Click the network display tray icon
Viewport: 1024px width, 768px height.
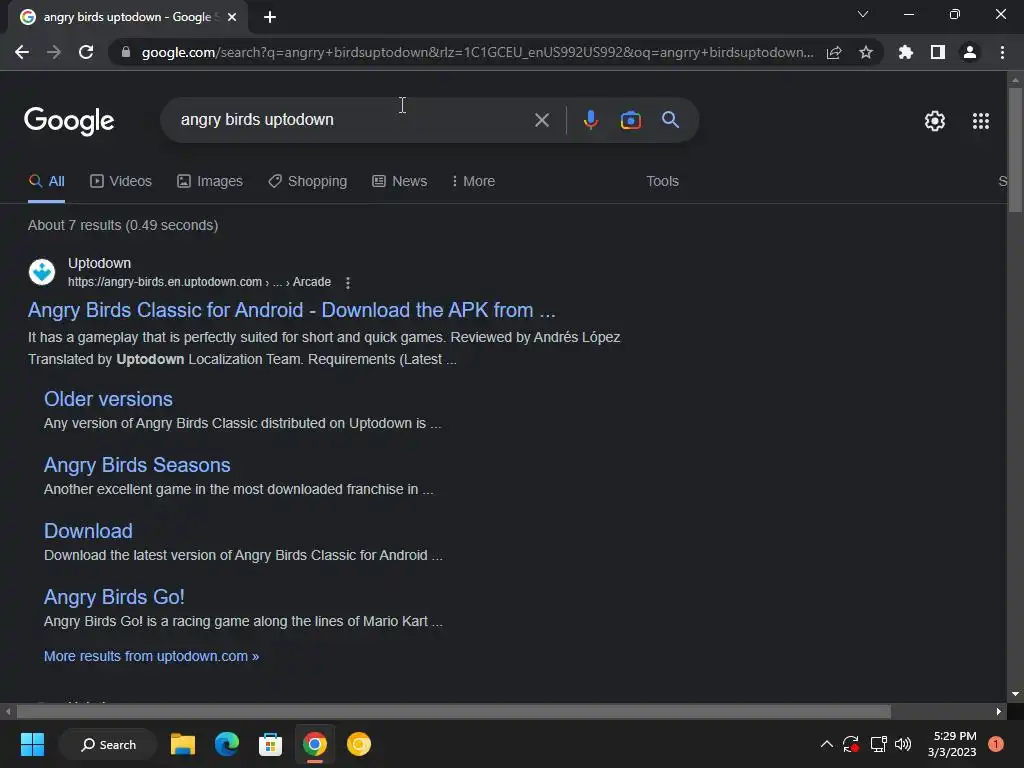coord(878,744)
